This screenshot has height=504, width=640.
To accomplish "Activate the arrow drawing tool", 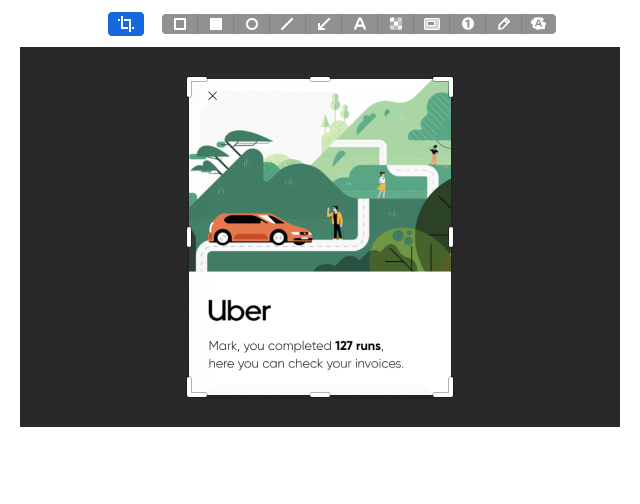I will (324, 24).
